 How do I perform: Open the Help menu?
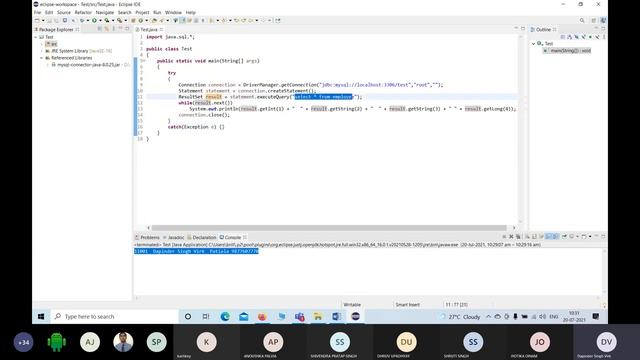pos(190,13)
